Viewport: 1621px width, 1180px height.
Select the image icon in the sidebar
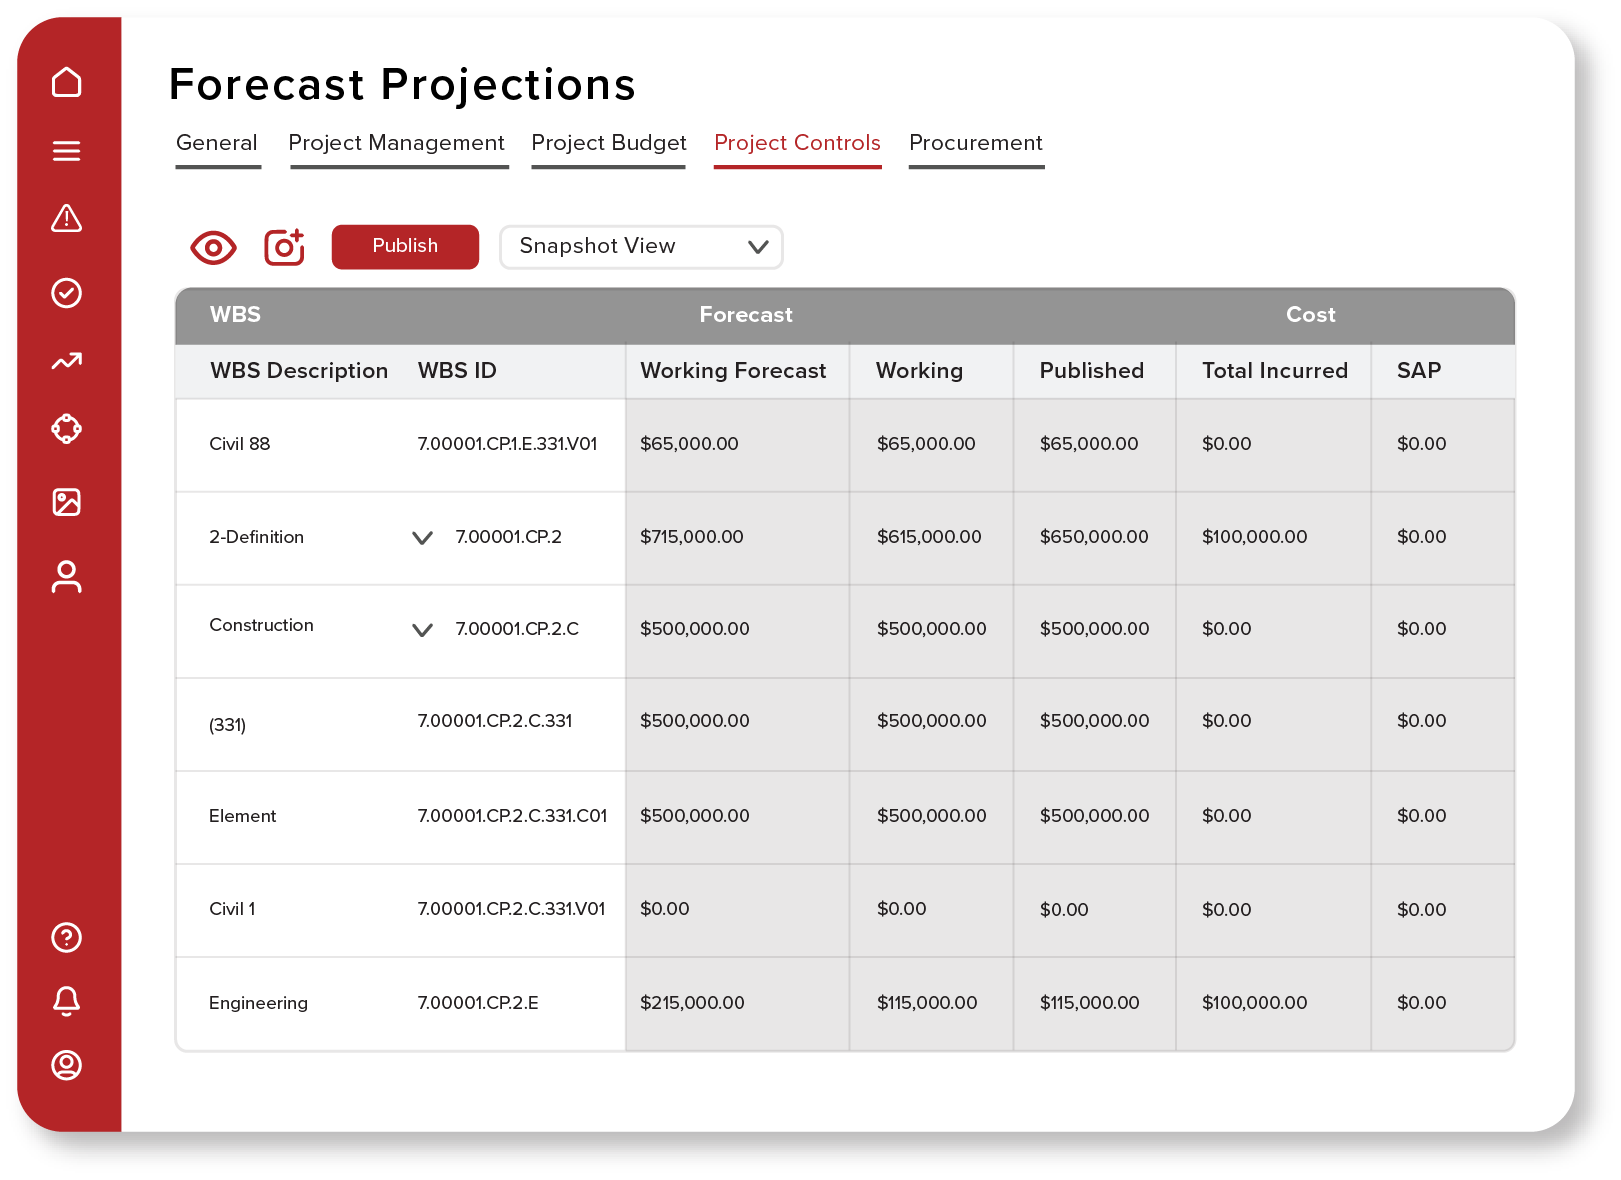click(67, 503)
